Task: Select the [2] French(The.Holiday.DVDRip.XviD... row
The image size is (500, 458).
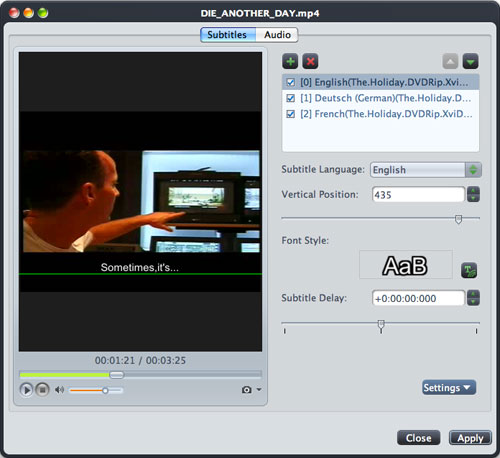Action: coord(381,114)
